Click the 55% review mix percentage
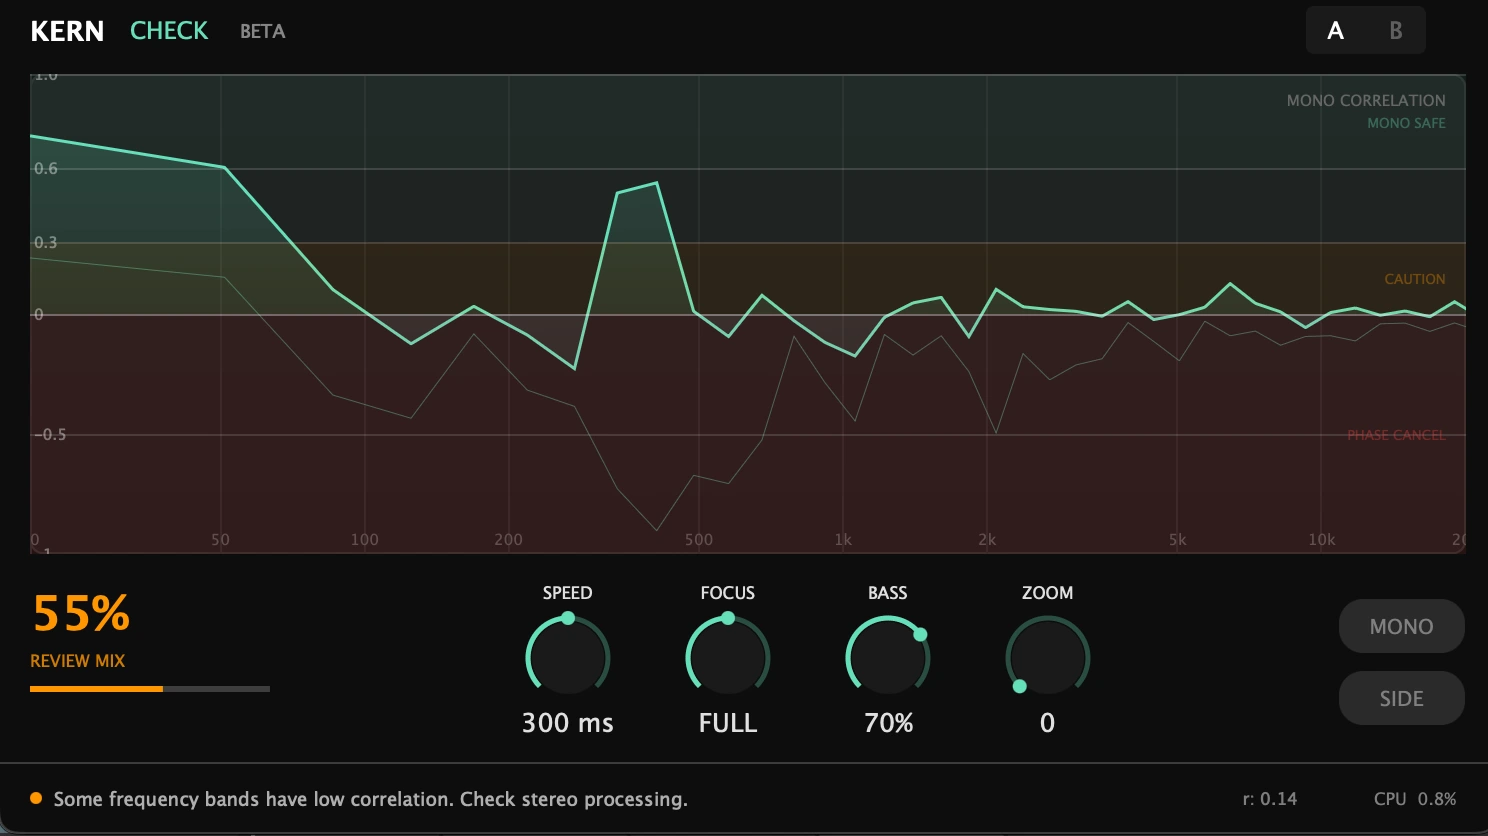The image size is (1488, 836). (80, 614)
